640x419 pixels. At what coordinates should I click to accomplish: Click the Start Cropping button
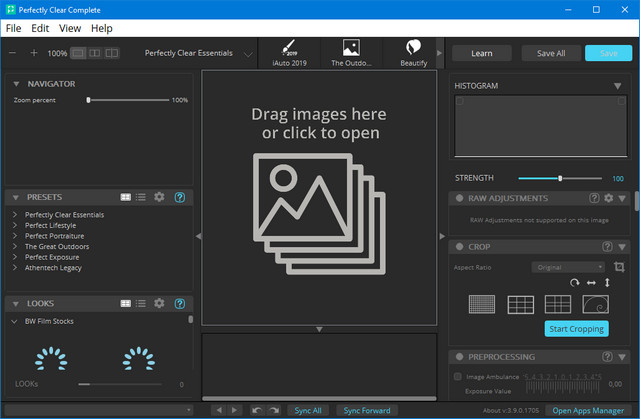point(576,329)
